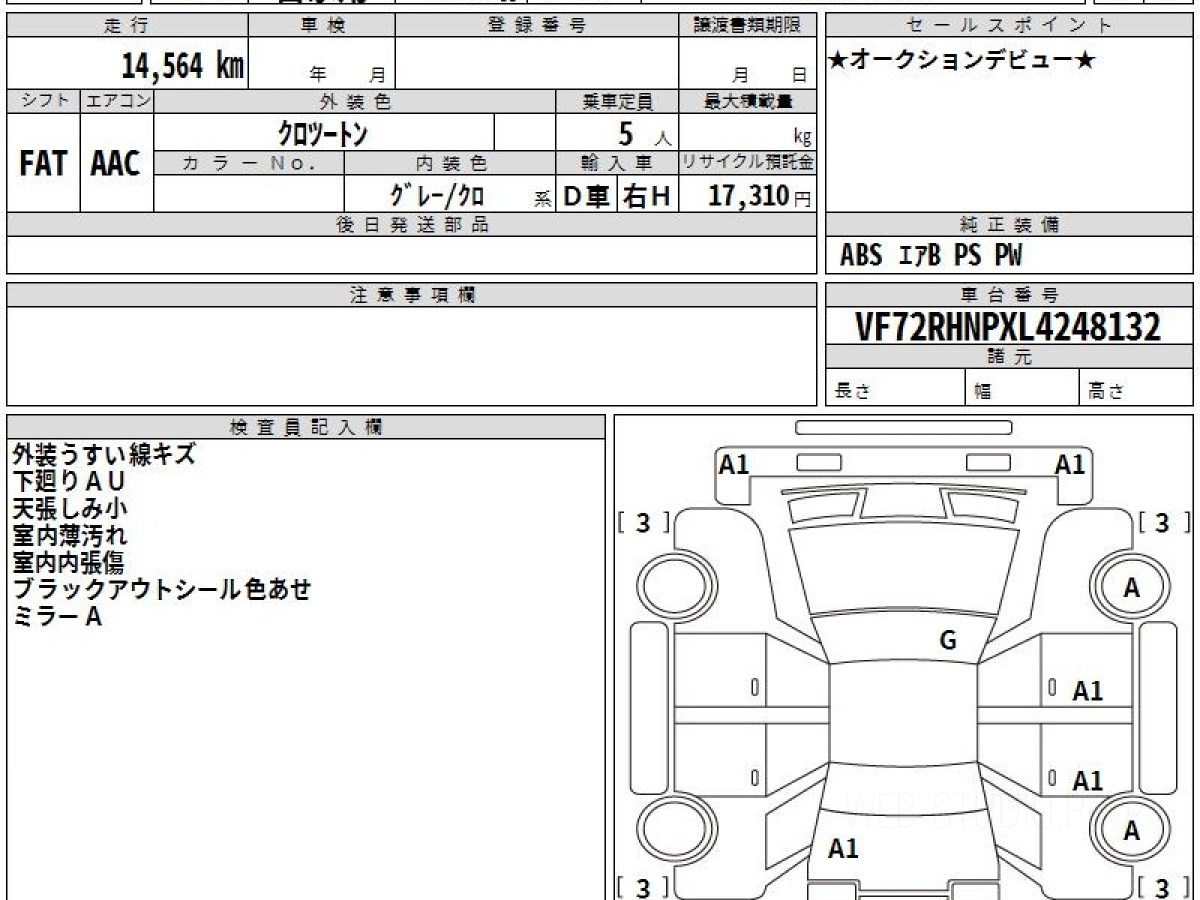Click the D車 import value
1200x900 pixels.
click(x=587, y=196)
